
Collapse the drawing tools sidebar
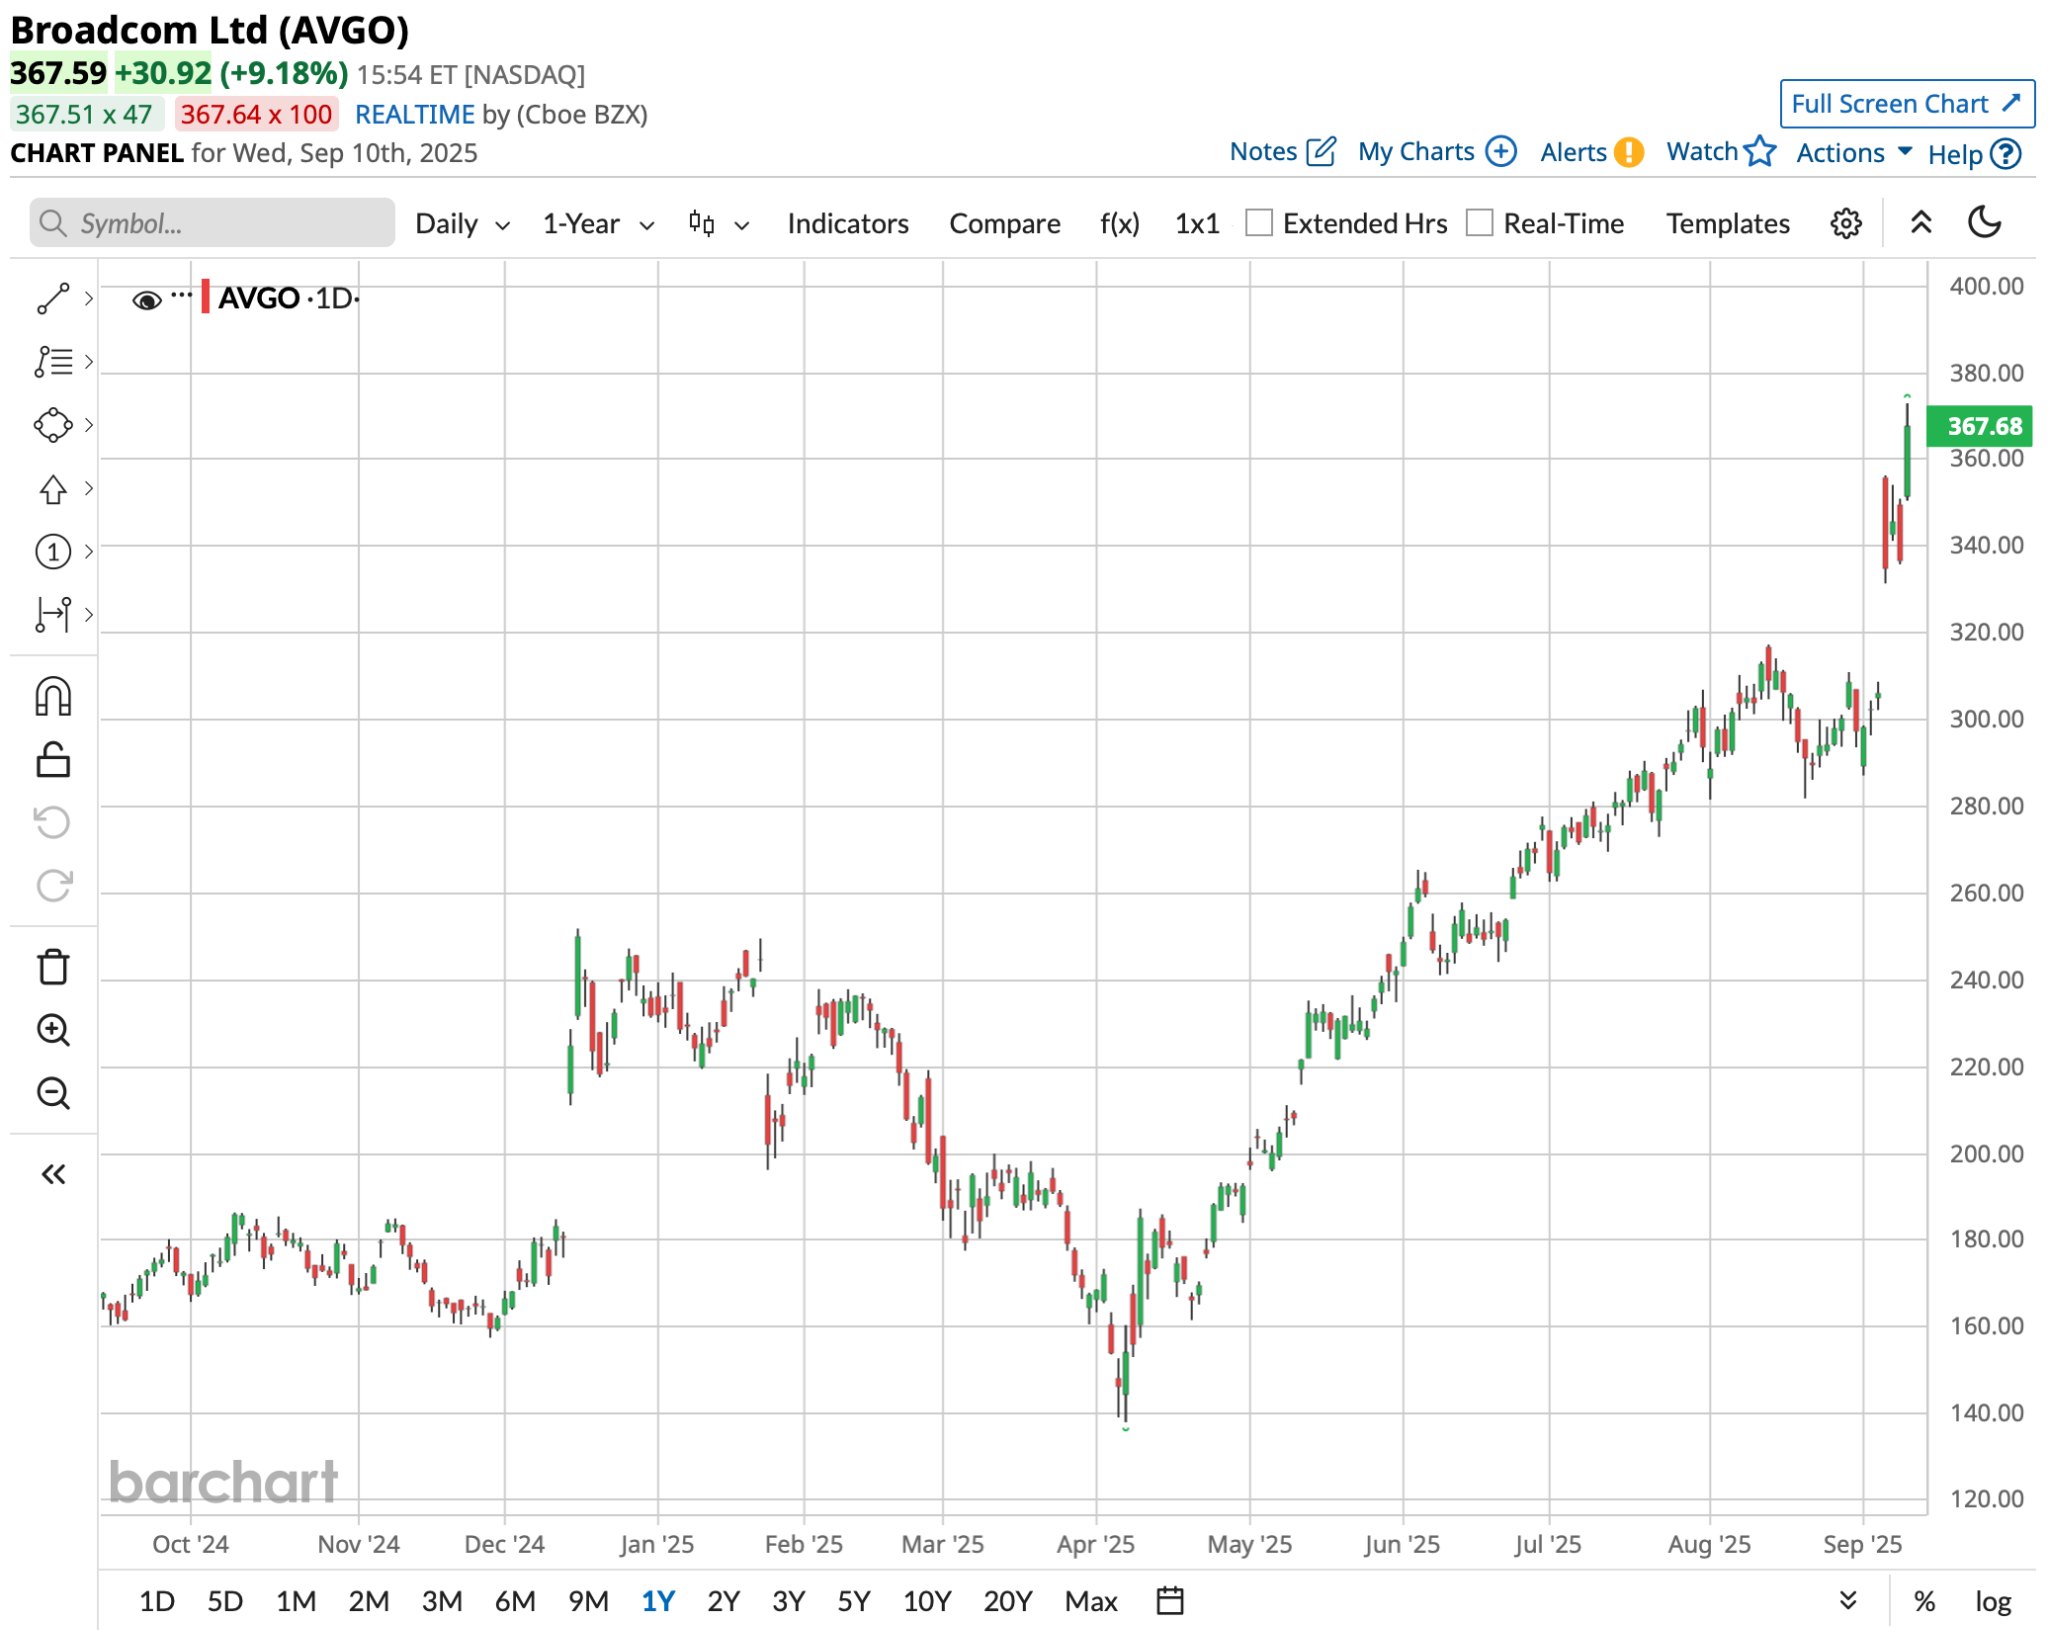pyautogui.click(x=53, y=1174)
